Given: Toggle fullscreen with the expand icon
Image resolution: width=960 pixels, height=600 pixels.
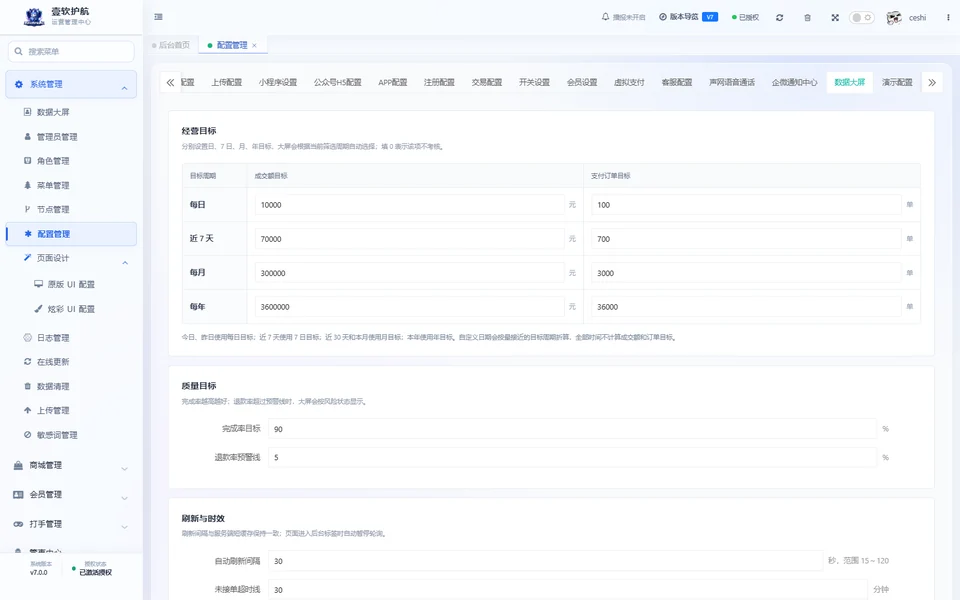Looking at the screenshot, I should pyautogui.click(x=835, y=18).
